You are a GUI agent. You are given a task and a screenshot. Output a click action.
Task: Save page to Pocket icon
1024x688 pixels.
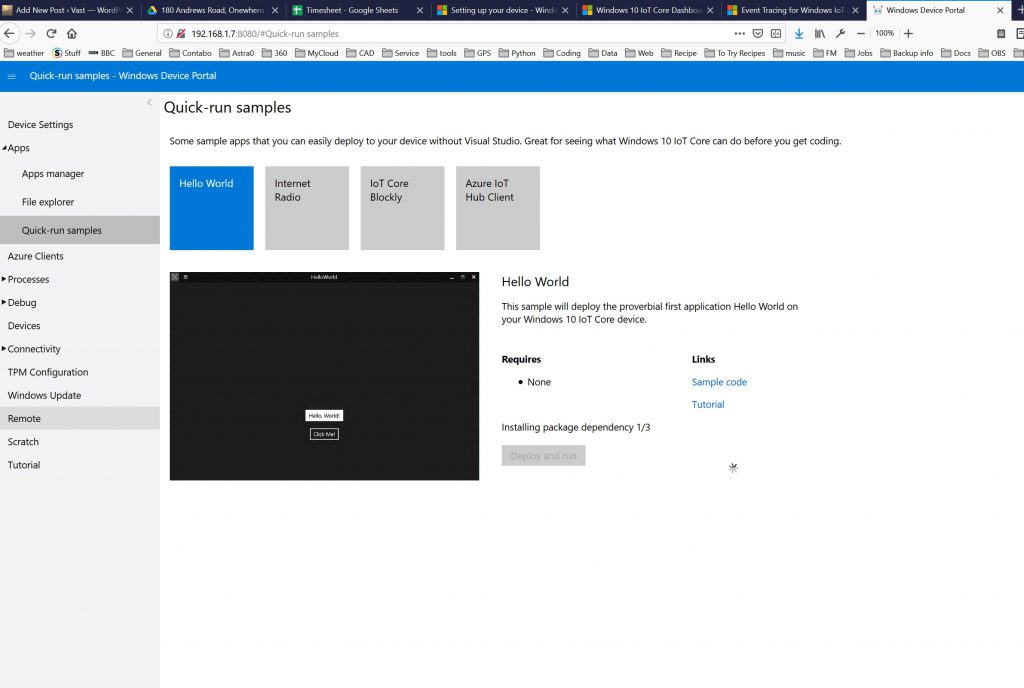(758, 33)
